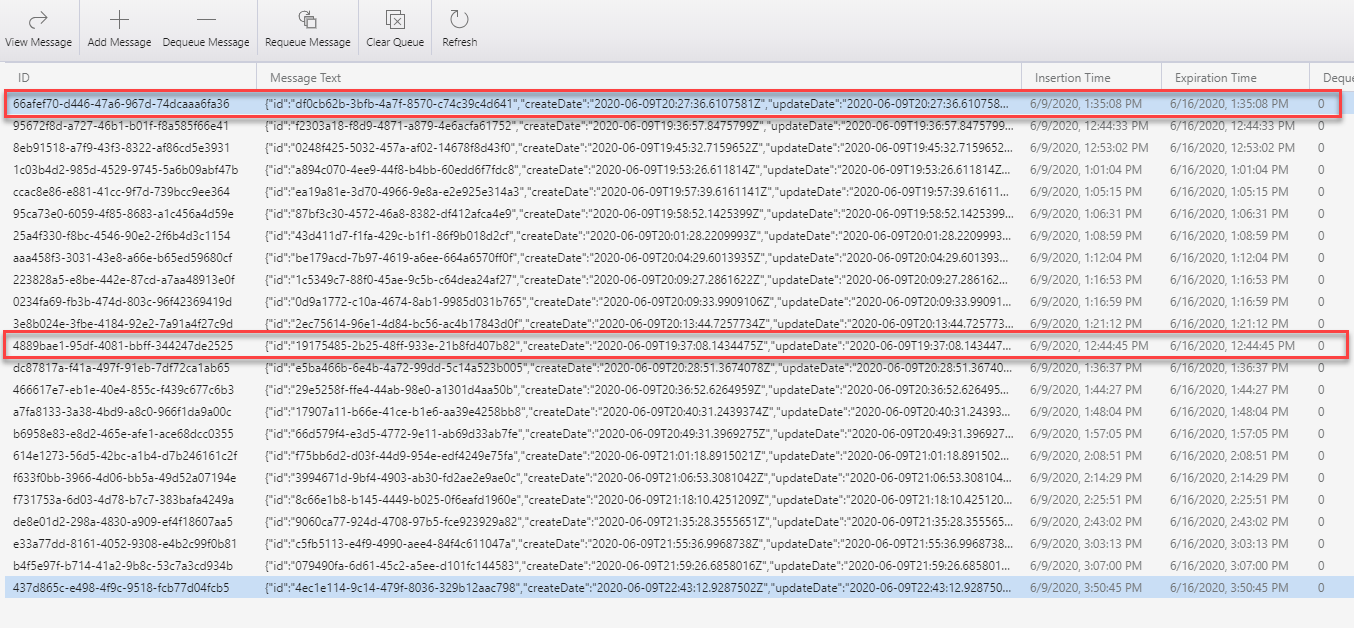1354x628 pixels.
Task: Select message ID 3e8b024e-3fbe-4184-92e2-7a91a4f27c9d
Action: pyautogui.click(x=123, y=324)
